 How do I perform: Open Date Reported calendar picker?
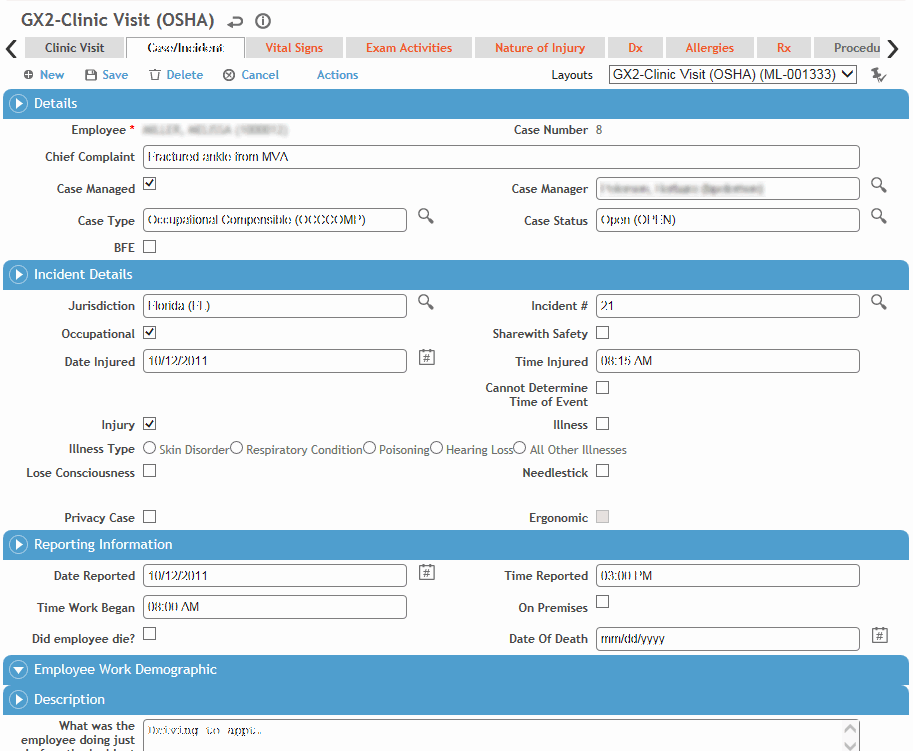coord(427,572)
